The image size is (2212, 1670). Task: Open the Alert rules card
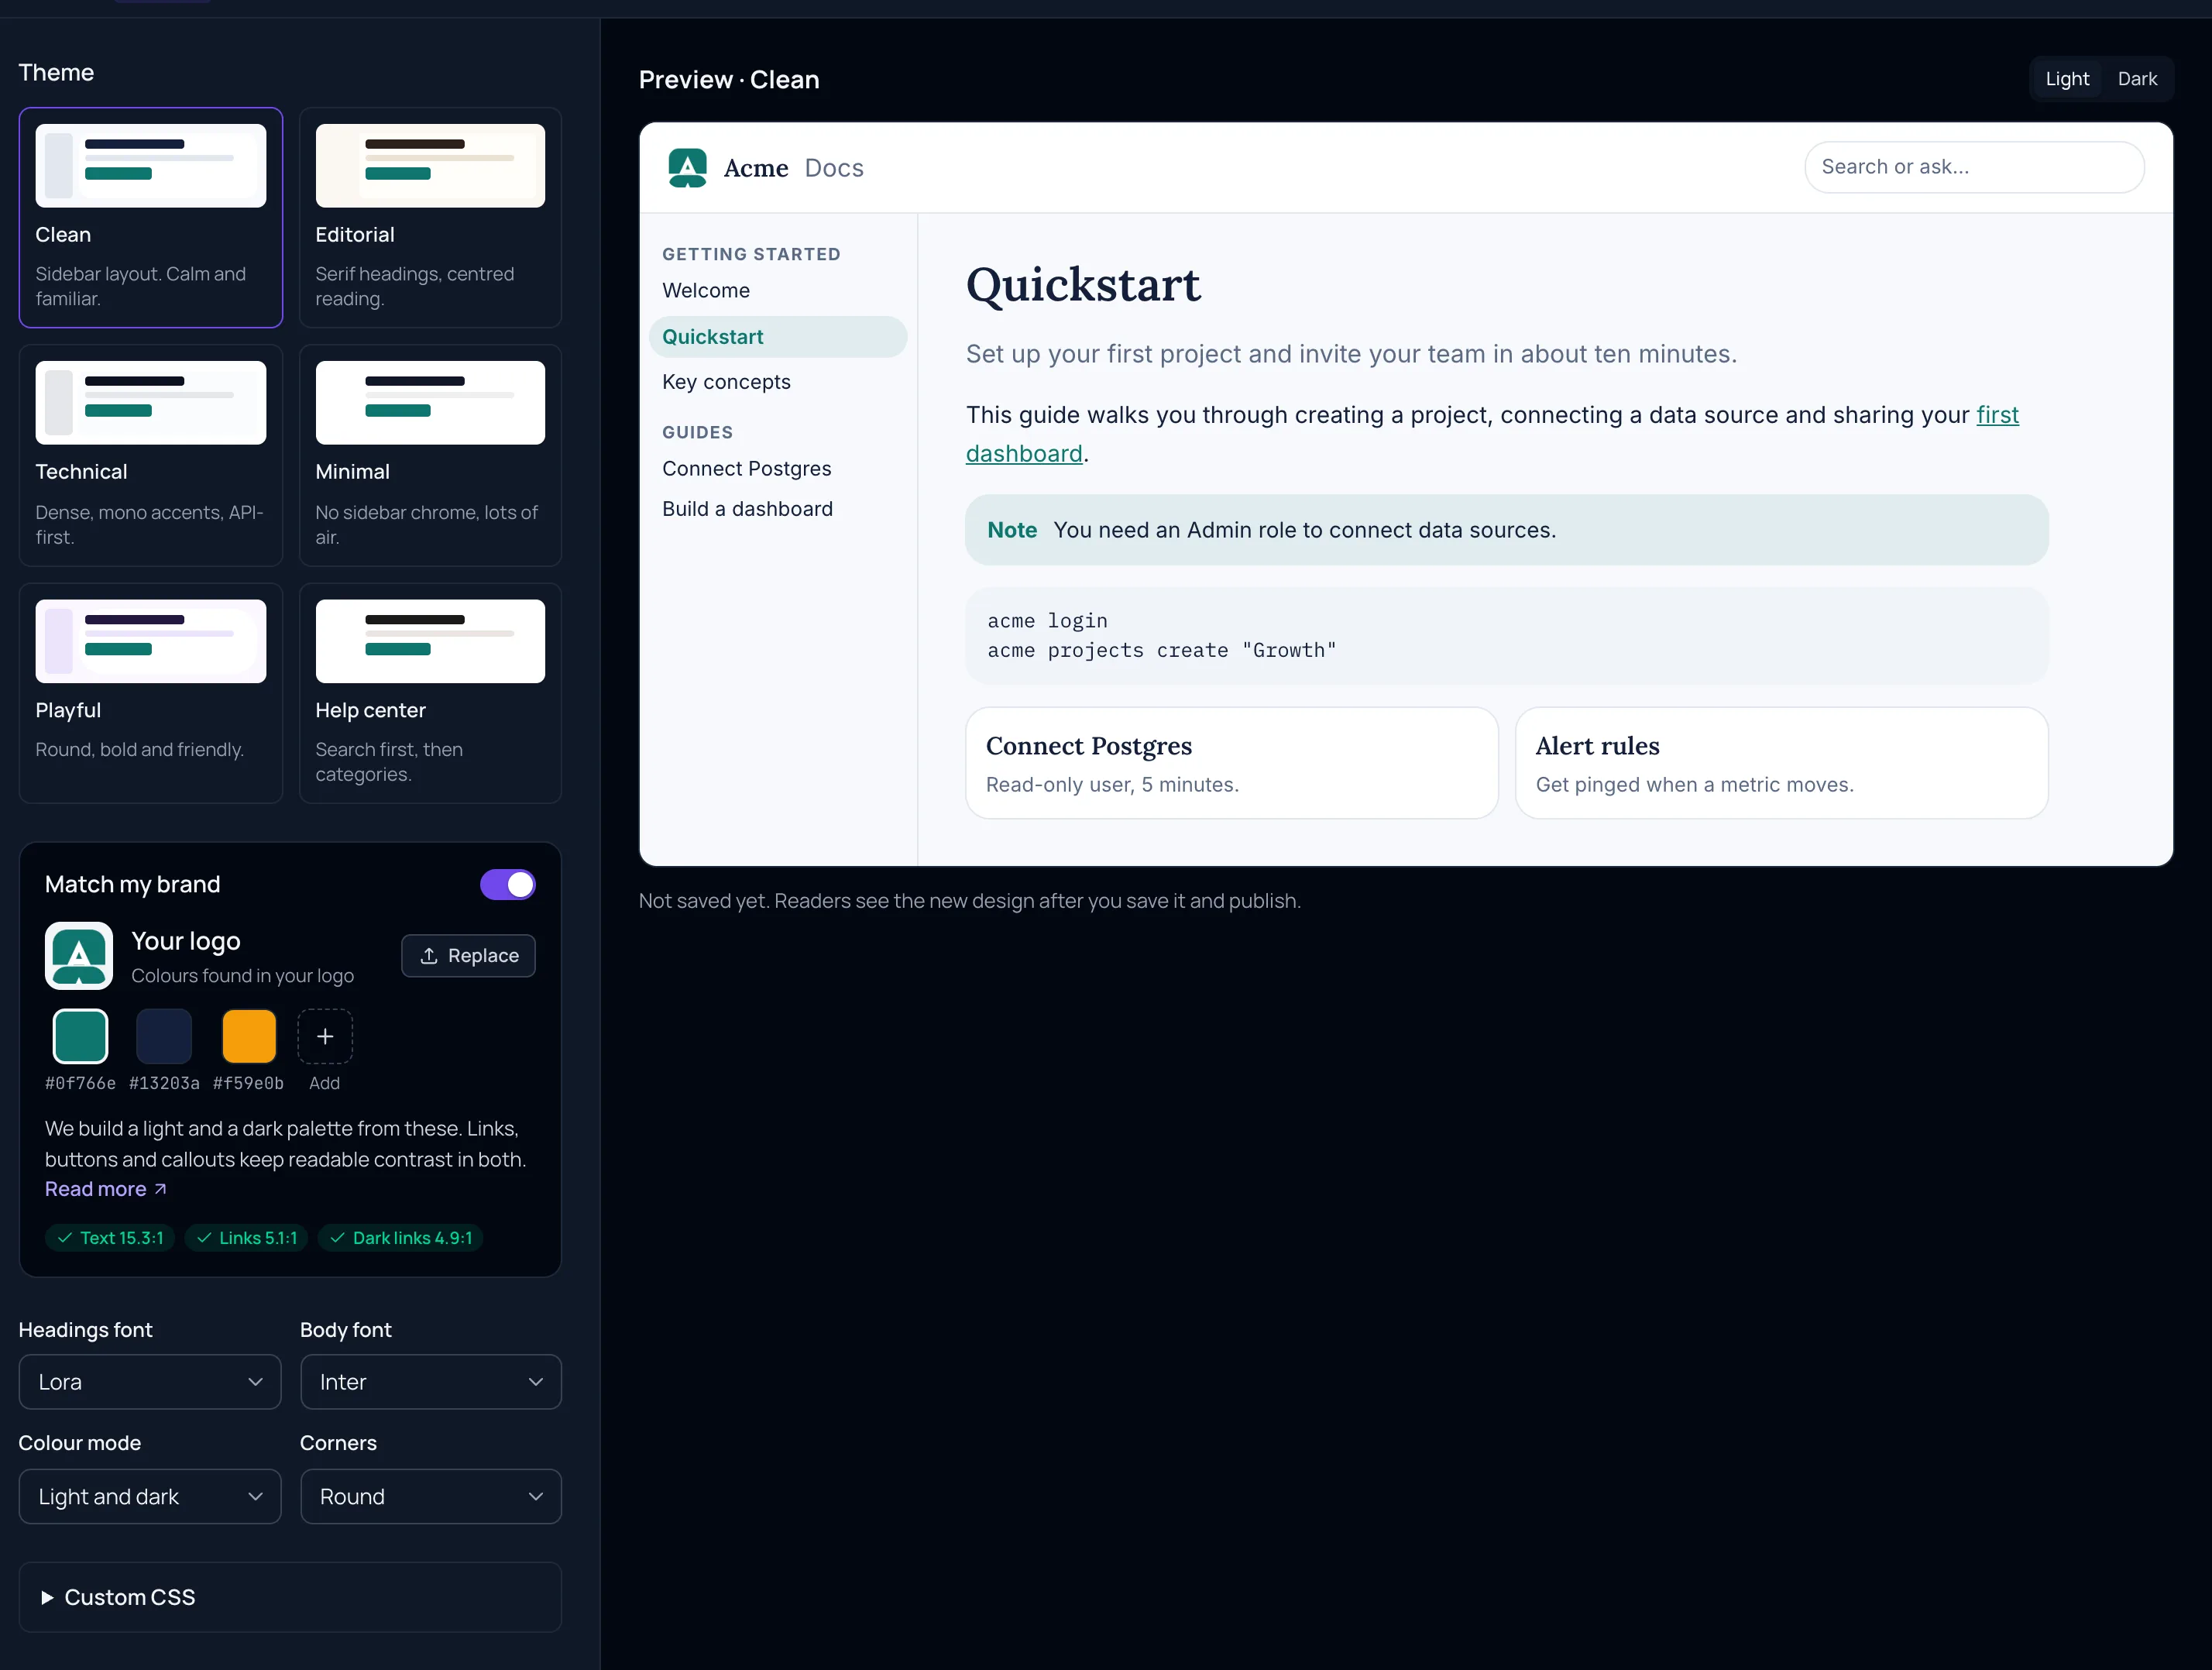(1782, 763)
